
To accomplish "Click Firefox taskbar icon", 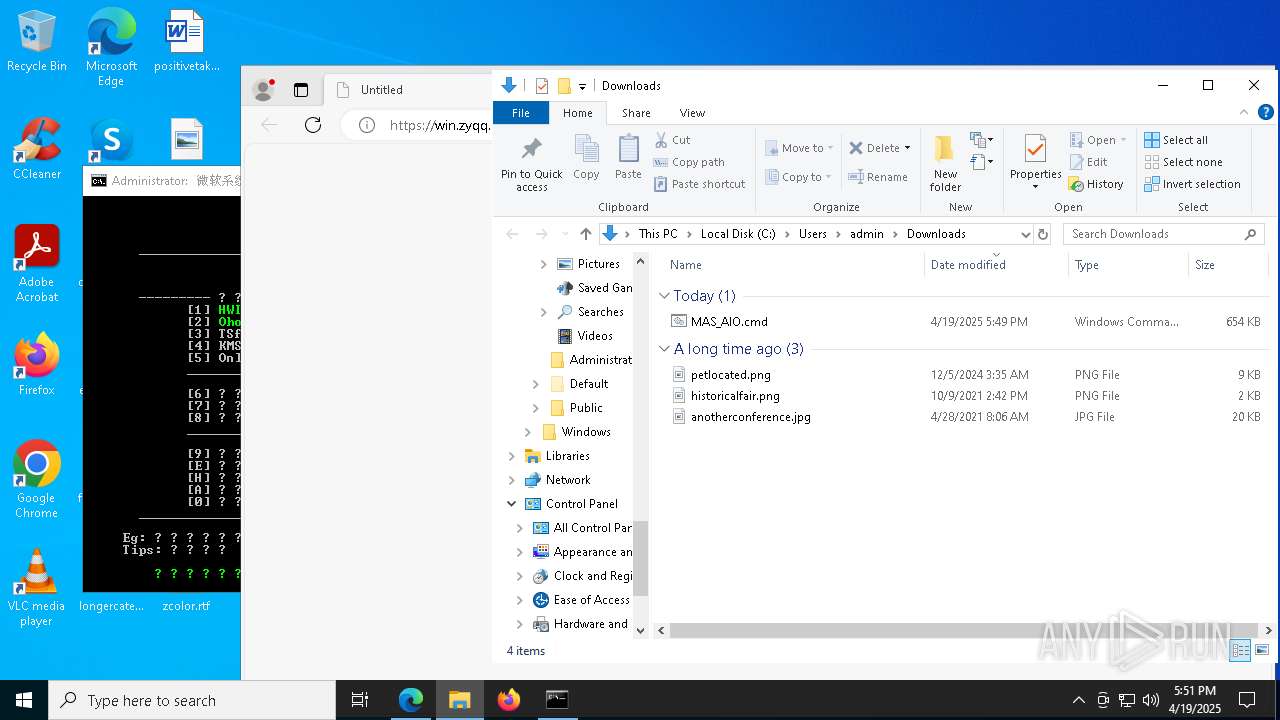I will [x=509, y=700].
